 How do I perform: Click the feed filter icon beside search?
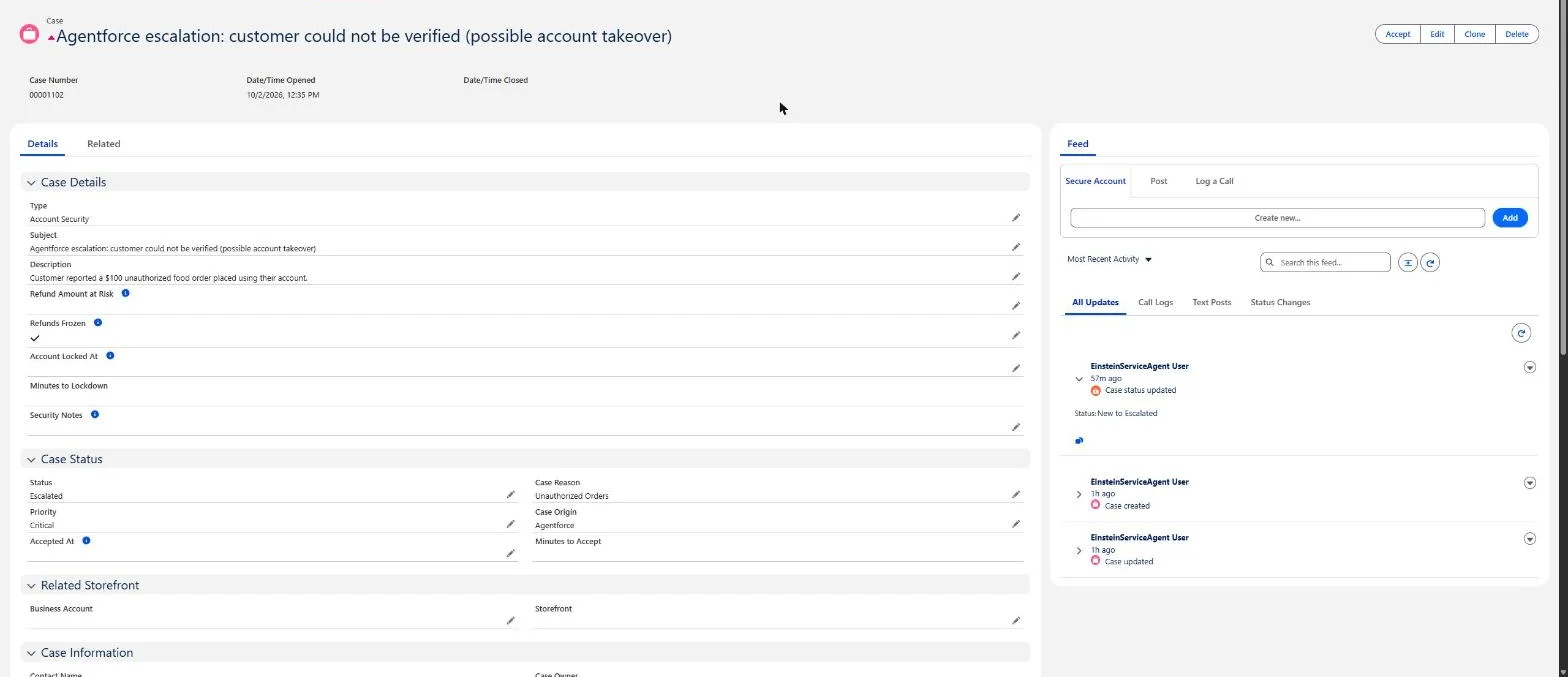[x=1407, y=262]
